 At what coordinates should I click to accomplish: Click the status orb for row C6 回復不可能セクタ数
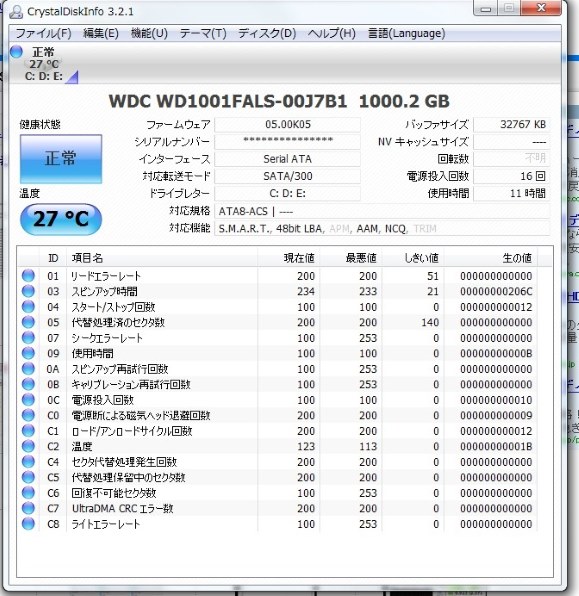click(28, 493)
